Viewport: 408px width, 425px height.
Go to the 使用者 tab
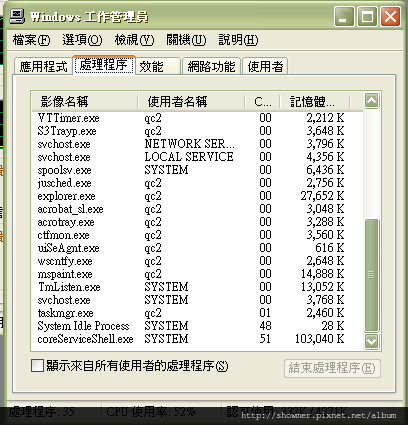coord(265,66)
